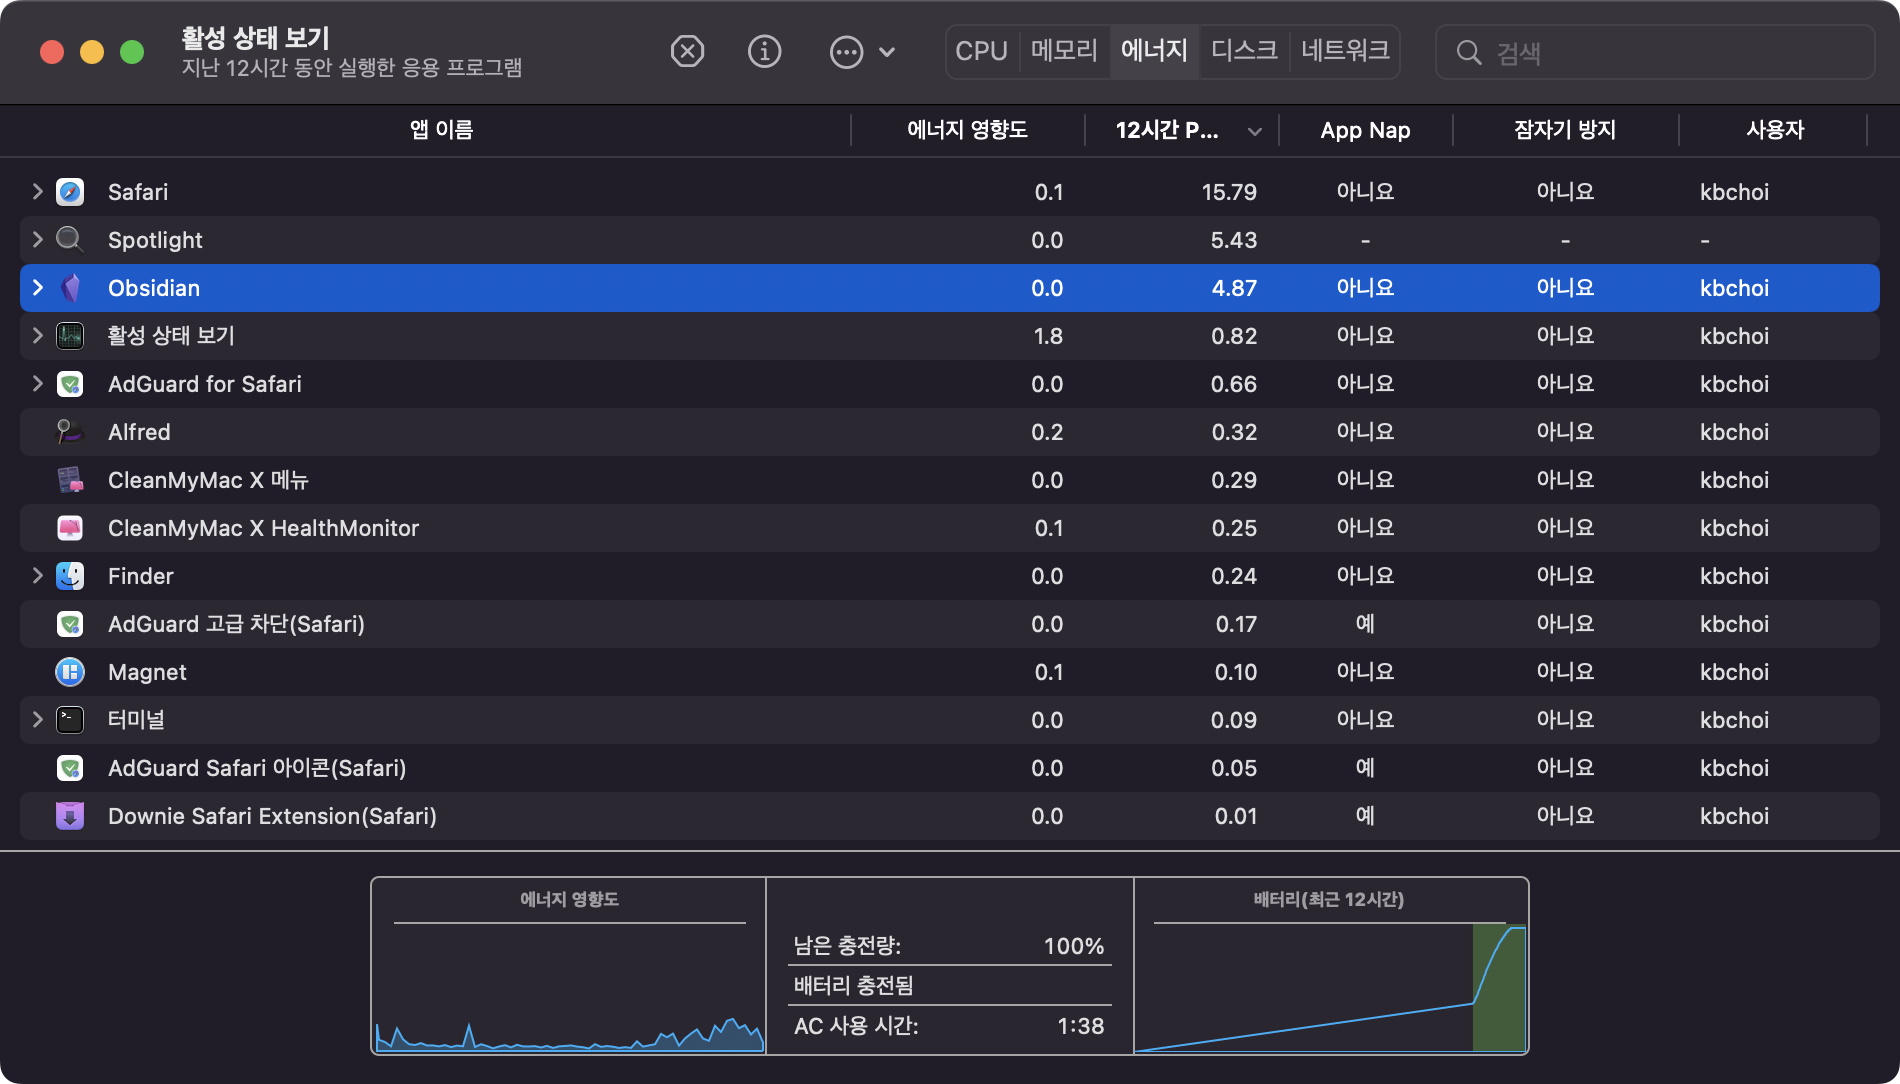Image resolution: width=1900 pixels, height=1084 pixels.
Task: Click the Alfred hat icon
Action: point(70,432)
